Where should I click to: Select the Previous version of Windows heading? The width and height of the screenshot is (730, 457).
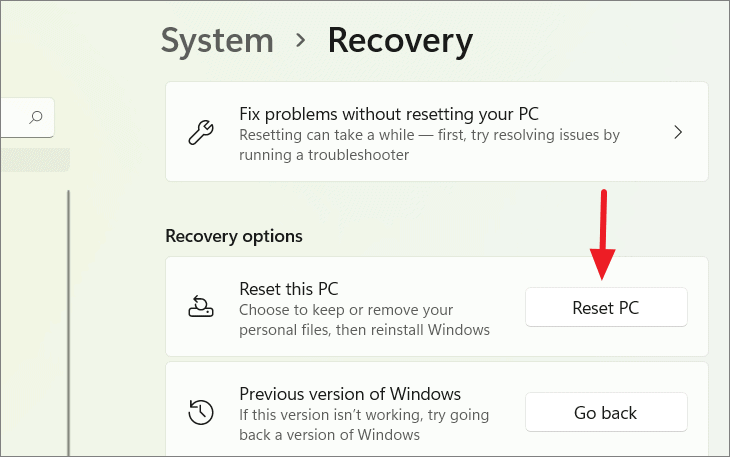(x=350, y=394)
